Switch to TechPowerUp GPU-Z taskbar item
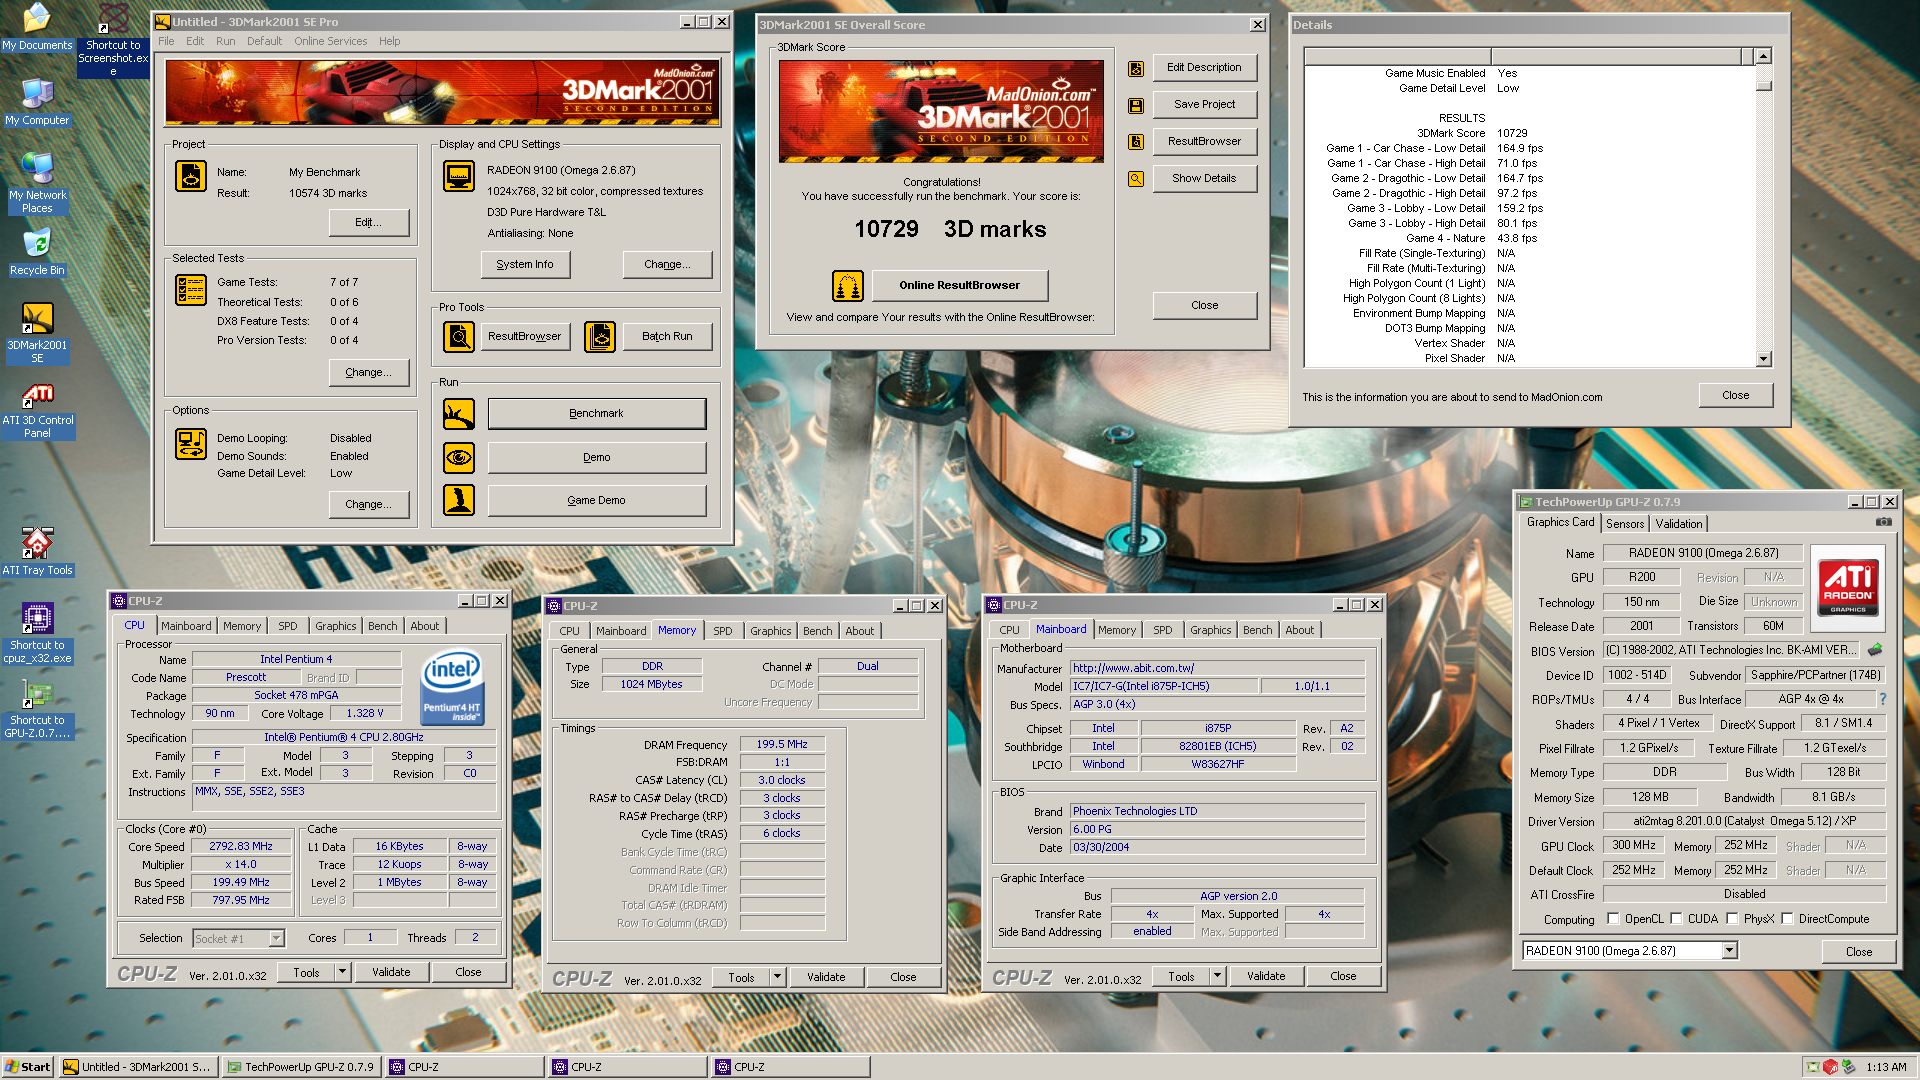Image resolution: width=1920 pixels, height=1080 pixels. [x=301, y=1067]
